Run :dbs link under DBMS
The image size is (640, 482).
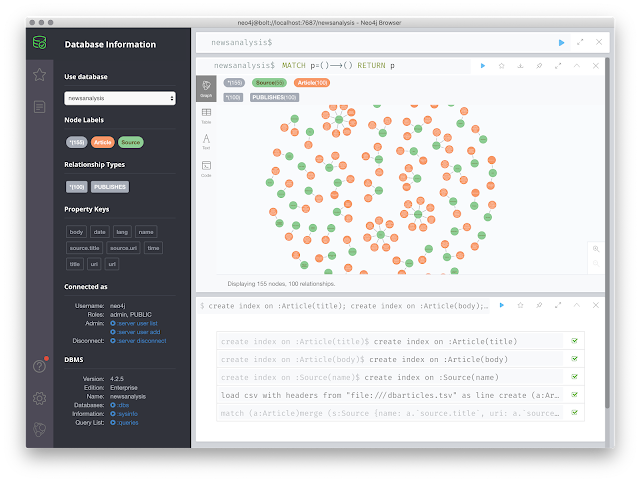[x=120, y=405]
